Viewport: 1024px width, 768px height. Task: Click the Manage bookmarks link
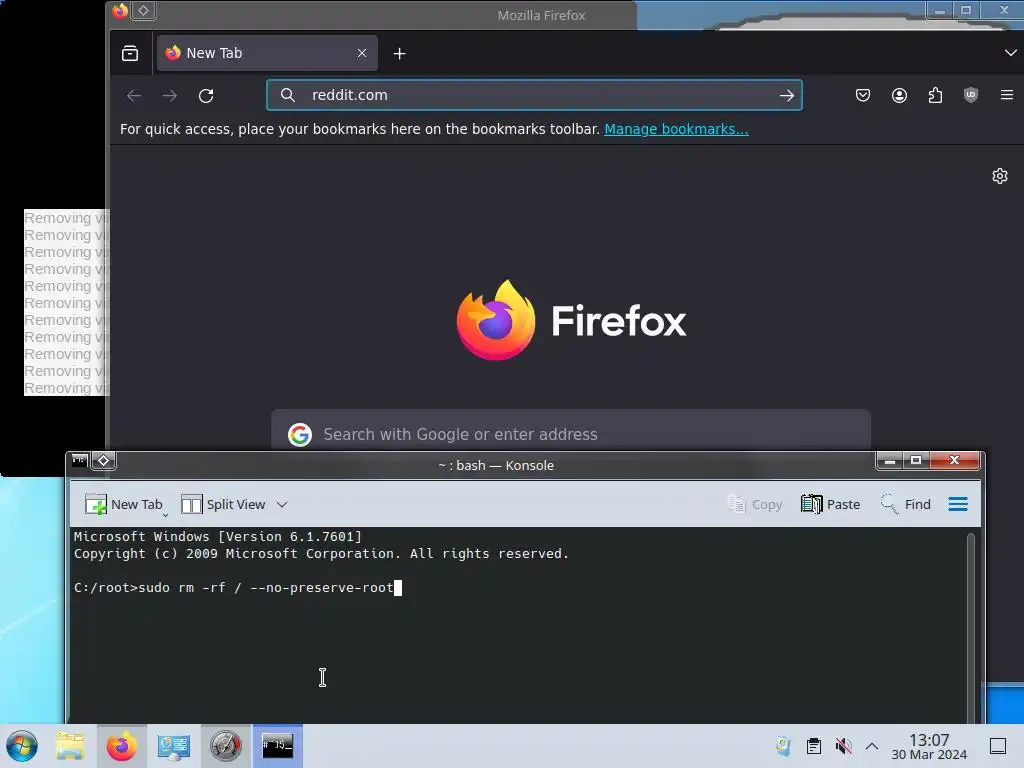676,129
